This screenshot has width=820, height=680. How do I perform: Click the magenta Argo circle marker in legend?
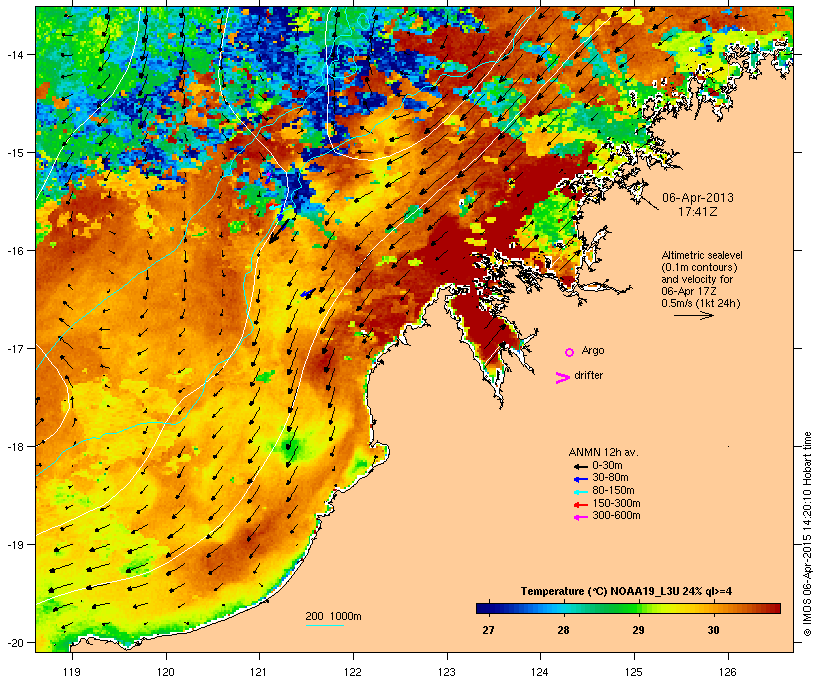[x=570, y=352]
